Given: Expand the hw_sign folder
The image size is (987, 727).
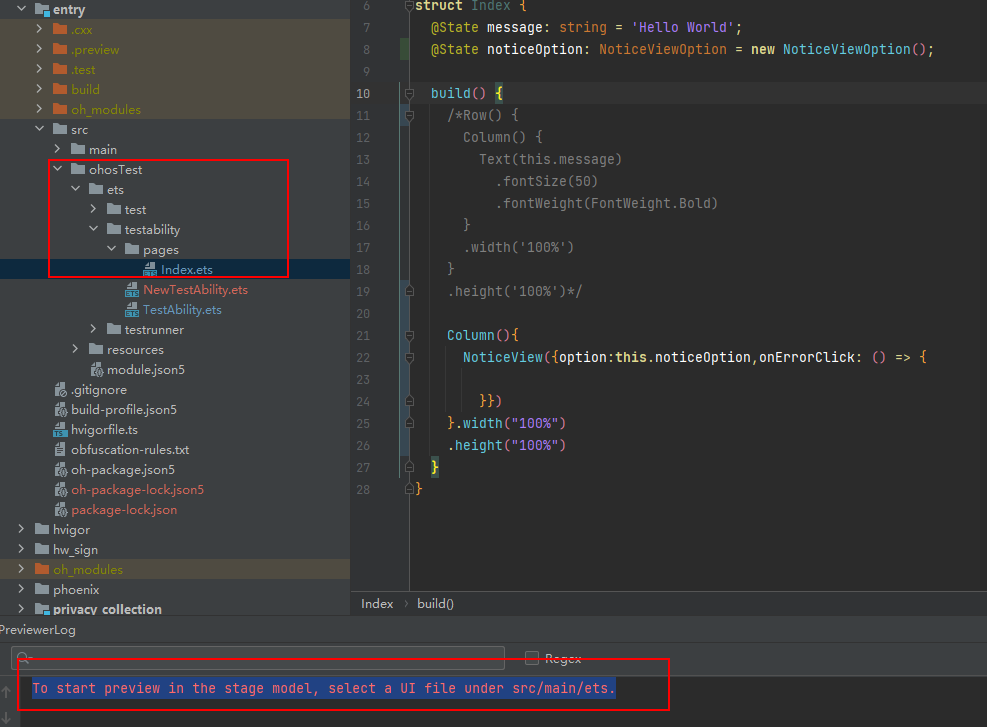Looking at the screenshot, I should [21, 549].
